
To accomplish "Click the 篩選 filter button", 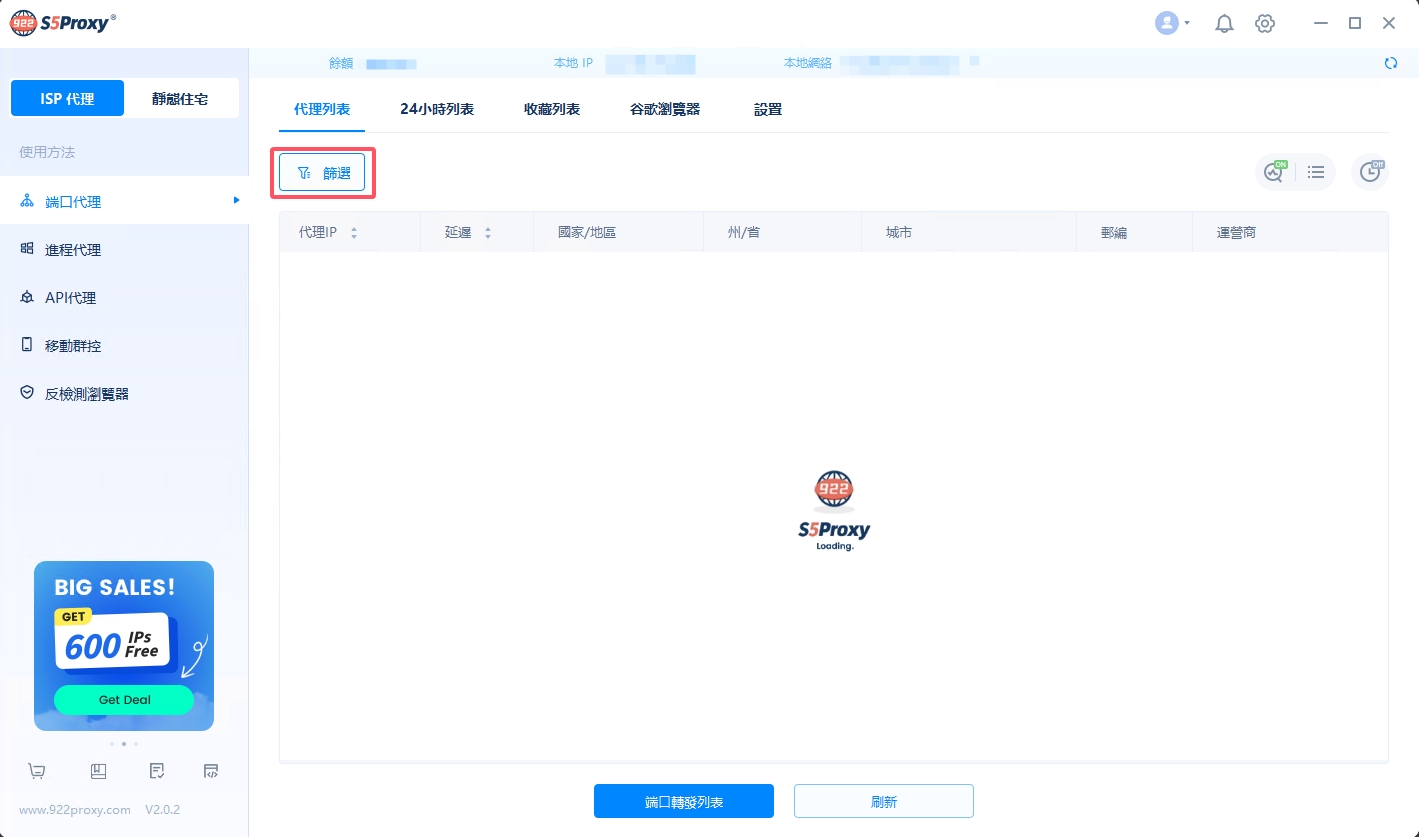I will [x=323, y=173].
